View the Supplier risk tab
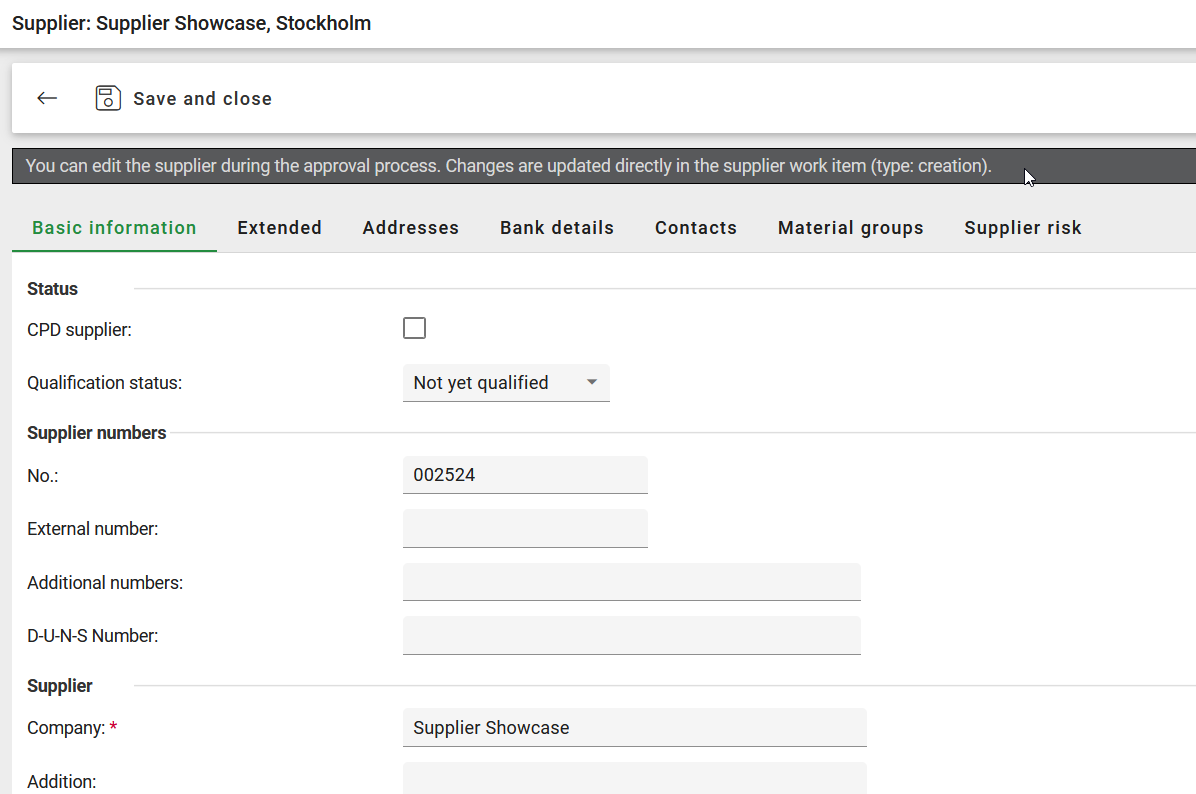Screen dimensions: 1196x794 tap(1022, 228)
